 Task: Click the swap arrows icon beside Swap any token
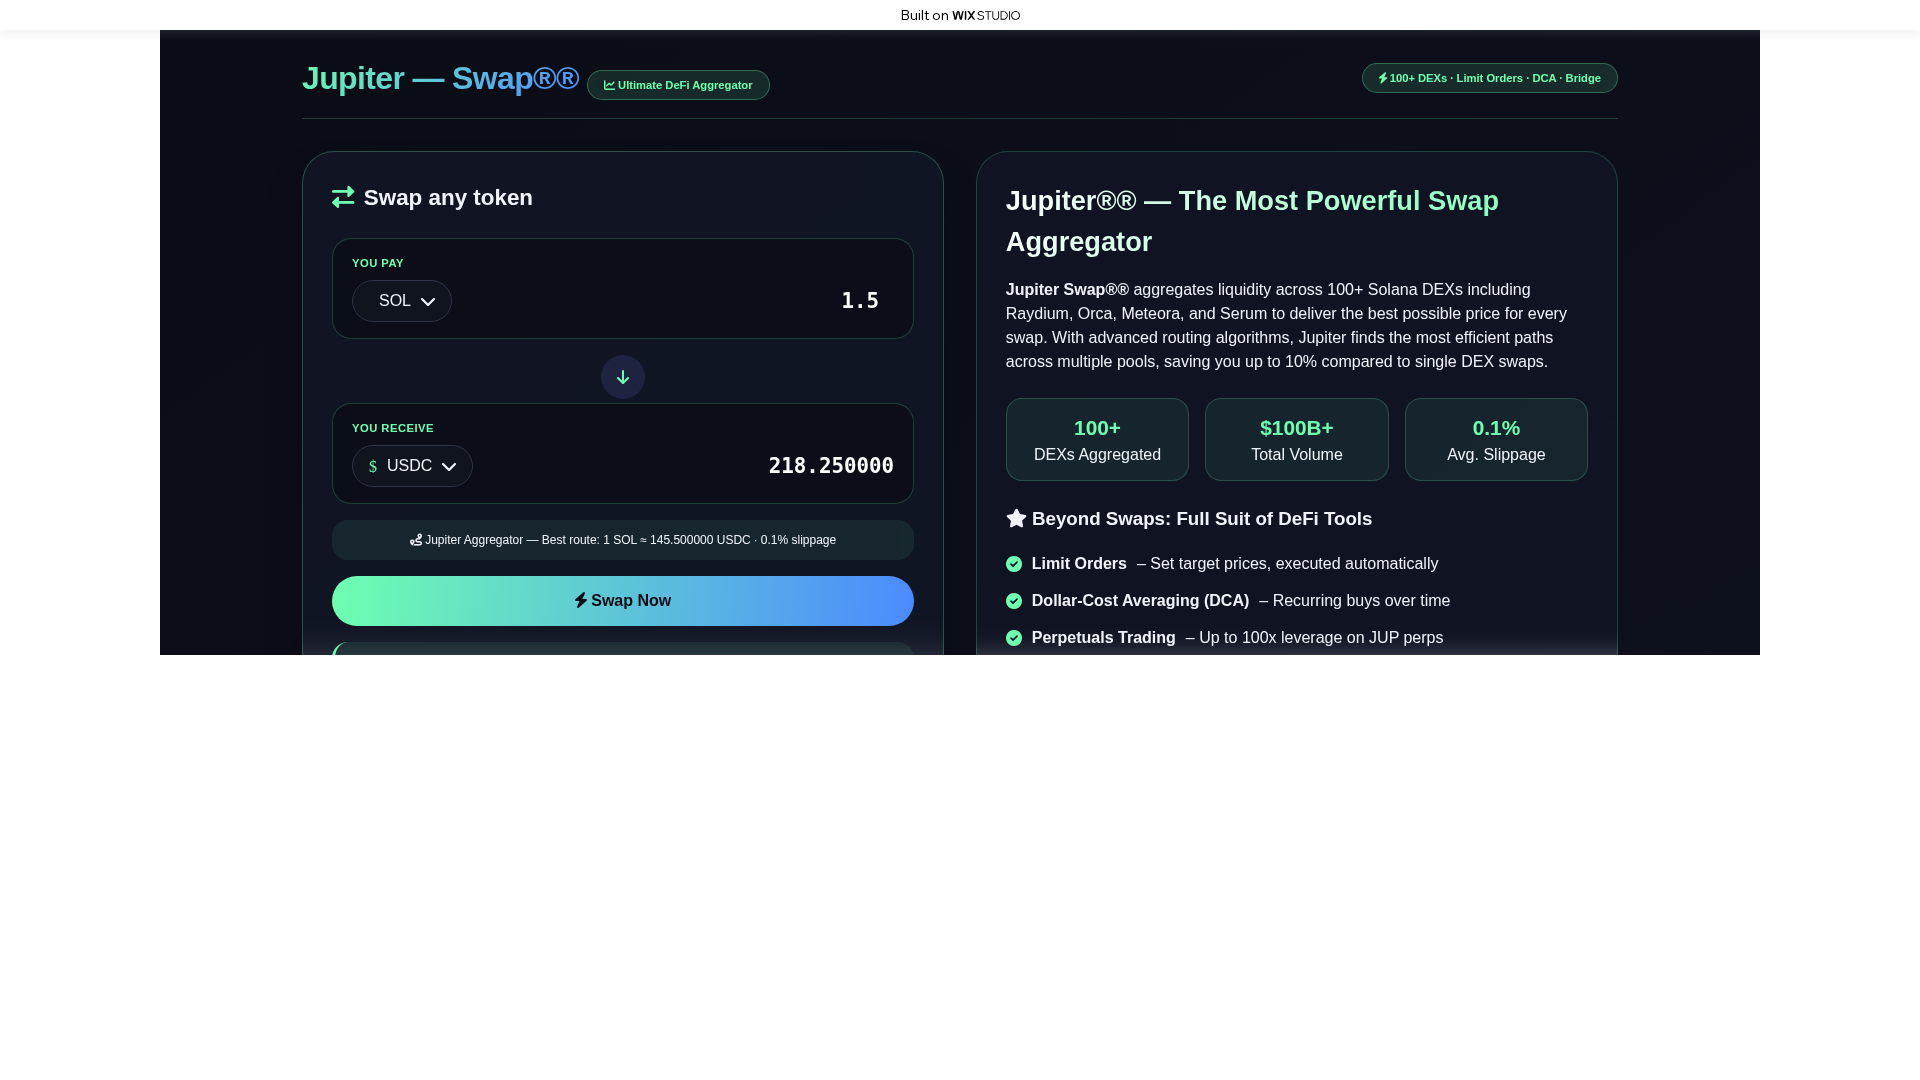pos(343,197)
